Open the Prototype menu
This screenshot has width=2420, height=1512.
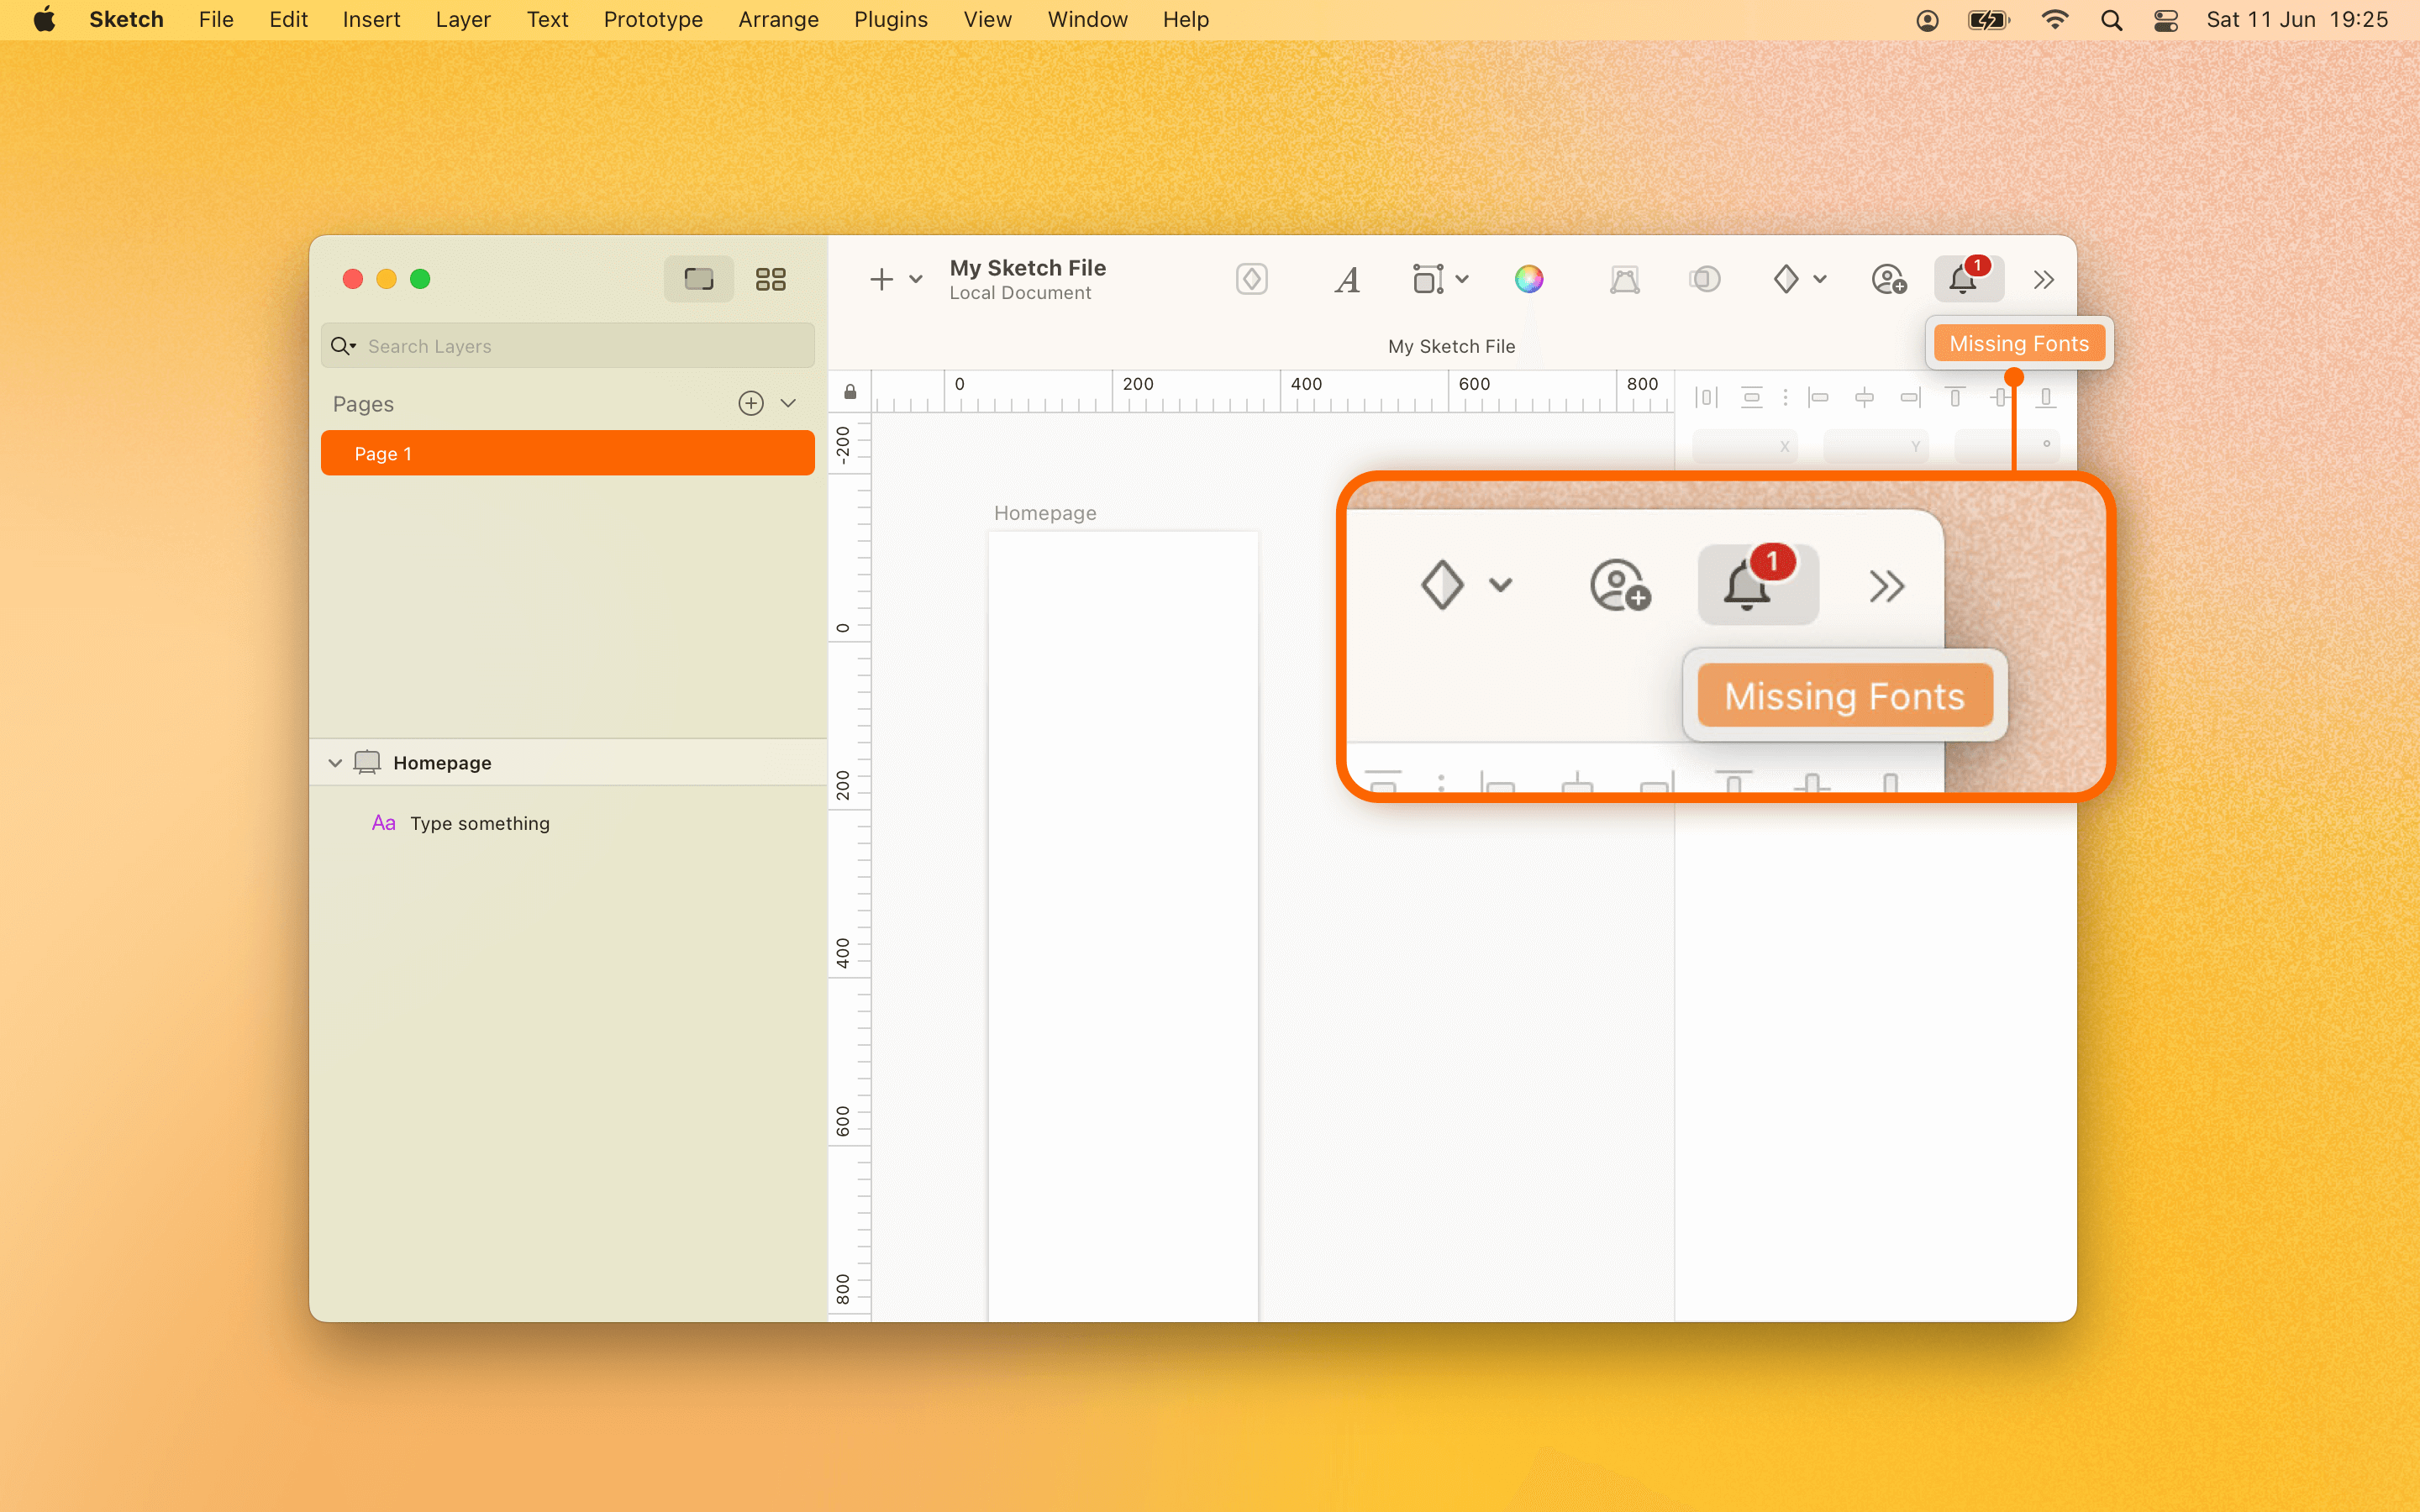(x=652, y=19)
